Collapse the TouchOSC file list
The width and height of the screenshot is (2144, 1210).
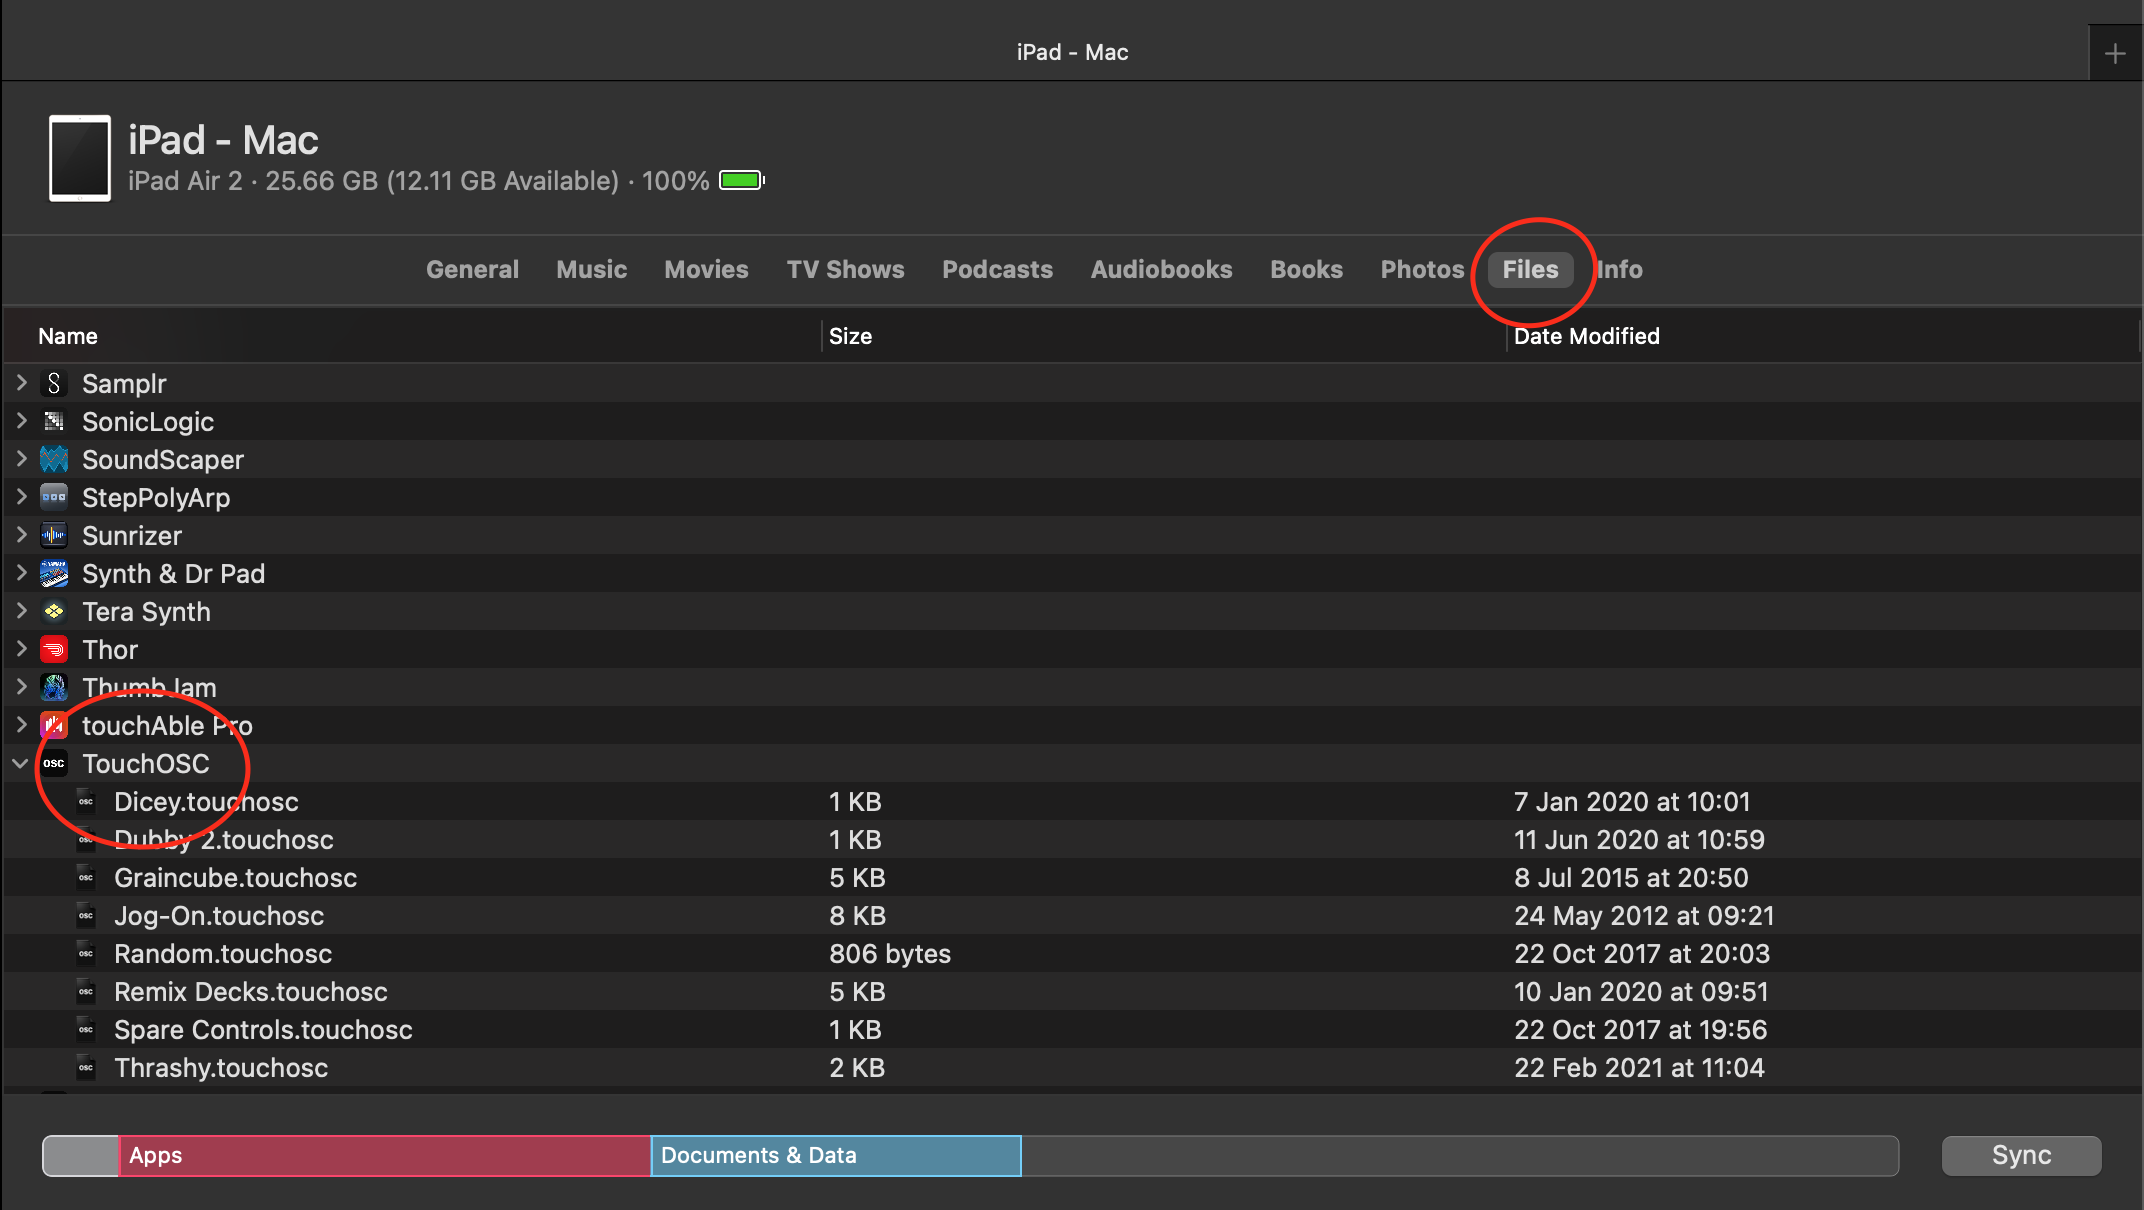(20, 764)
